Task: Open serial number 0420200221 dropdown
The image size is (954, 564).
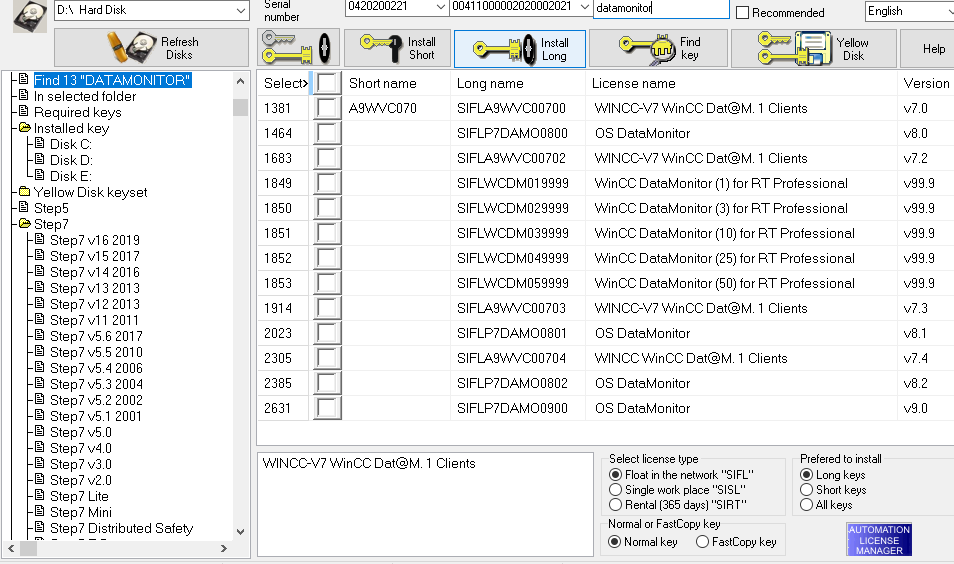Action: pos(440,7)
